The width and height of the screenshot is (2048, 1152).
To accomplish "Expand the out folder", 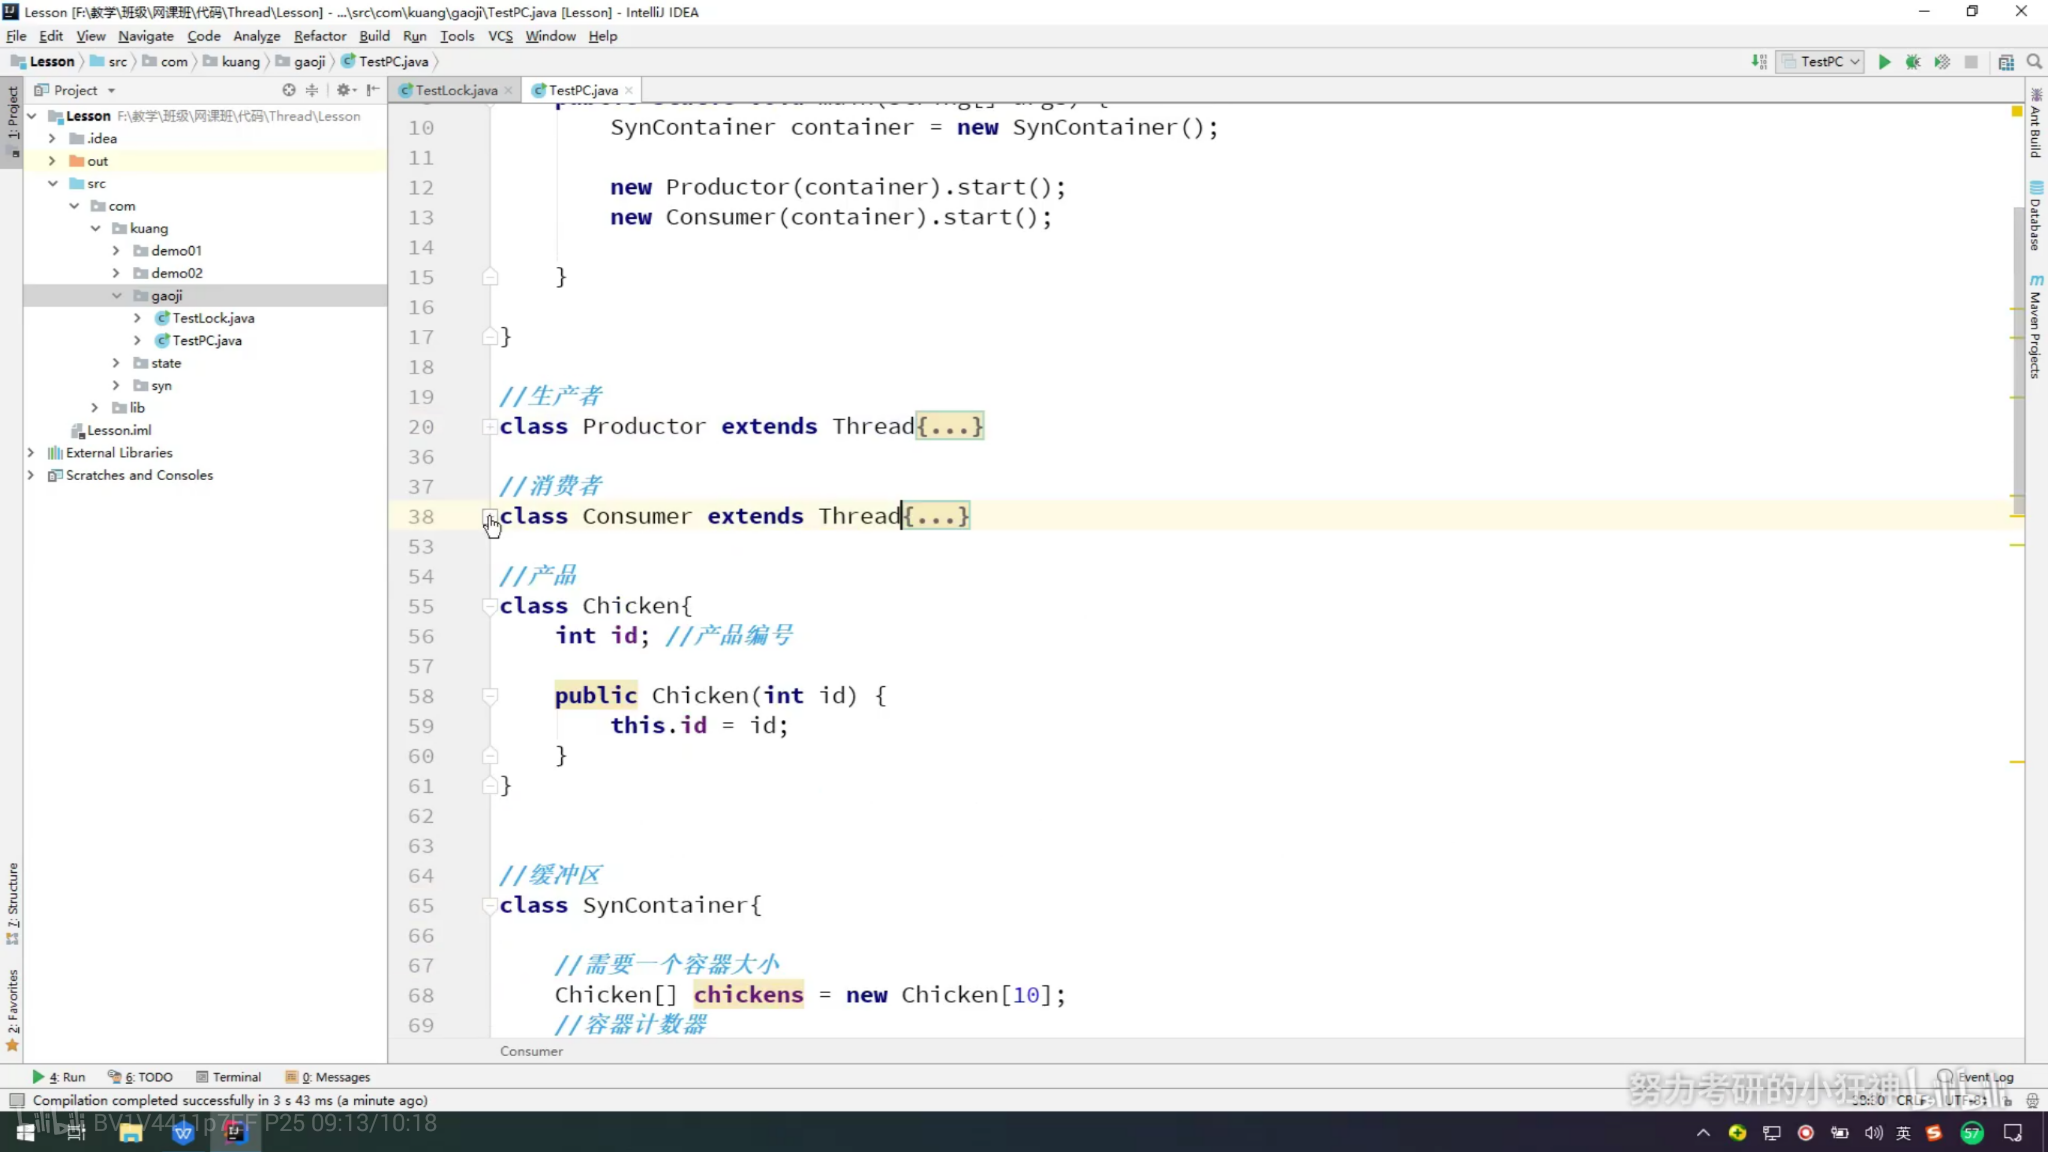I will tap(52, 161).
